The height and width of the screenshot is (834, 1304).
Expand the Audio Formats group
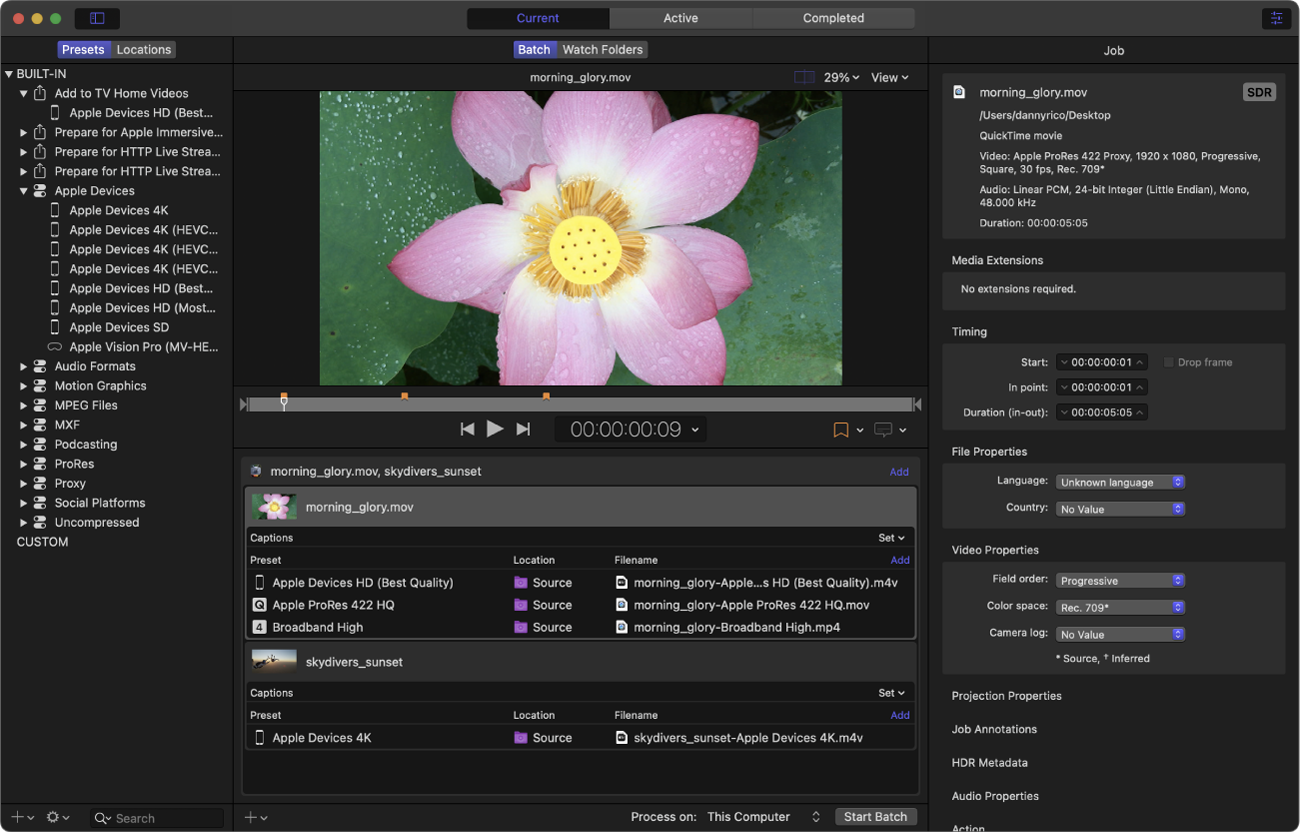(x=24, y=367)
